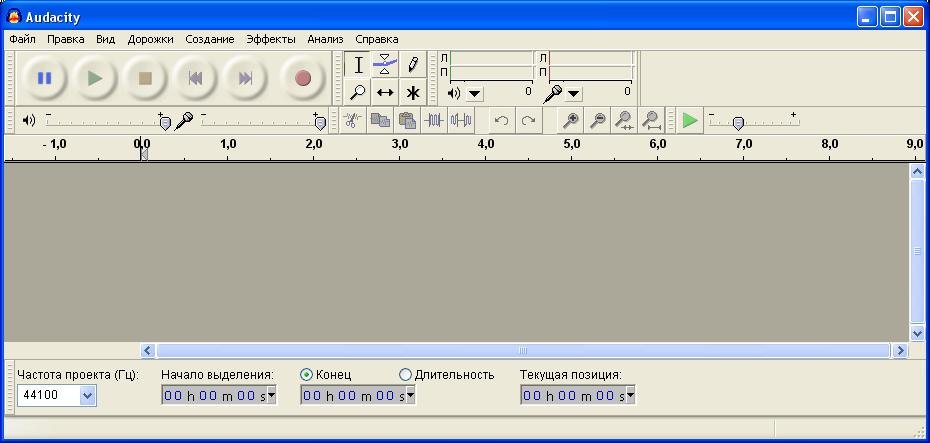
Task: Click the Zoom Out magnifier icon
Action: (598, 120)
